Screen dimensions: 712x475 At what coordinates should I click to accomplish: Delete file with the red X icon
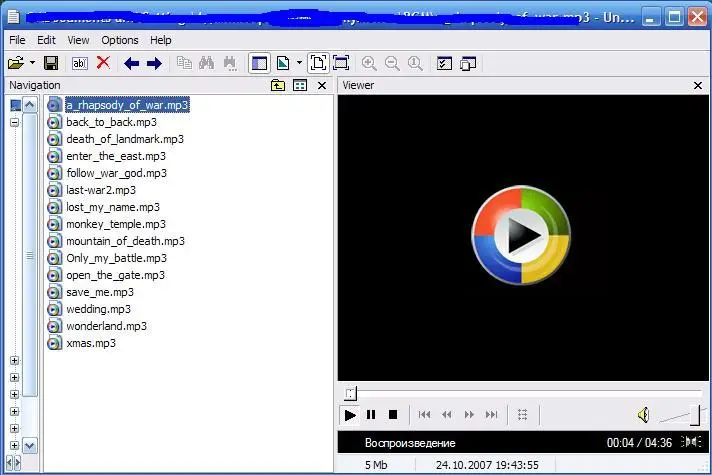(104, 63)
